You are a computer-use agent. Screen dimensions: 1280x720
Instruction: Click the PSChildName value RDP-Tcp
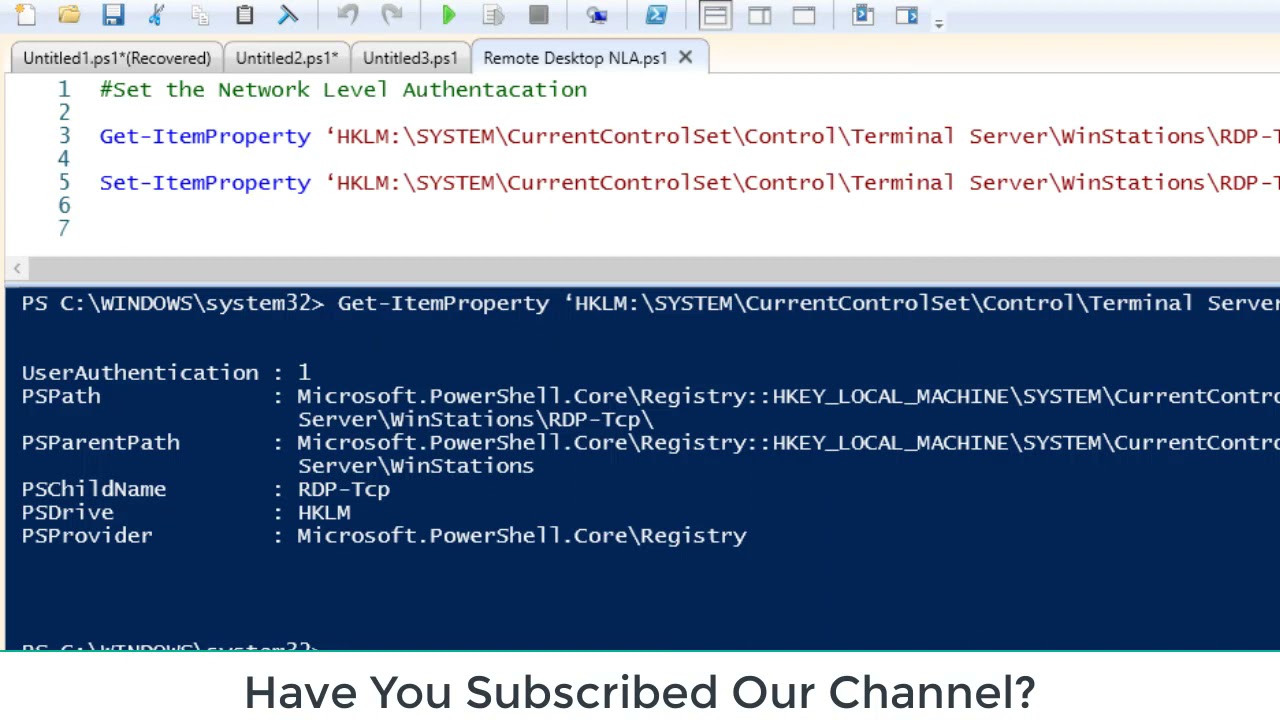click(x=344, y=489)
